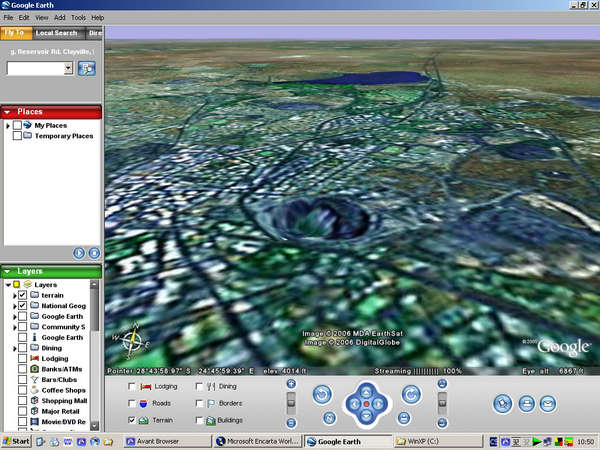
Task: Add a placemark with pushpin icon
Action: click(502, 404)
